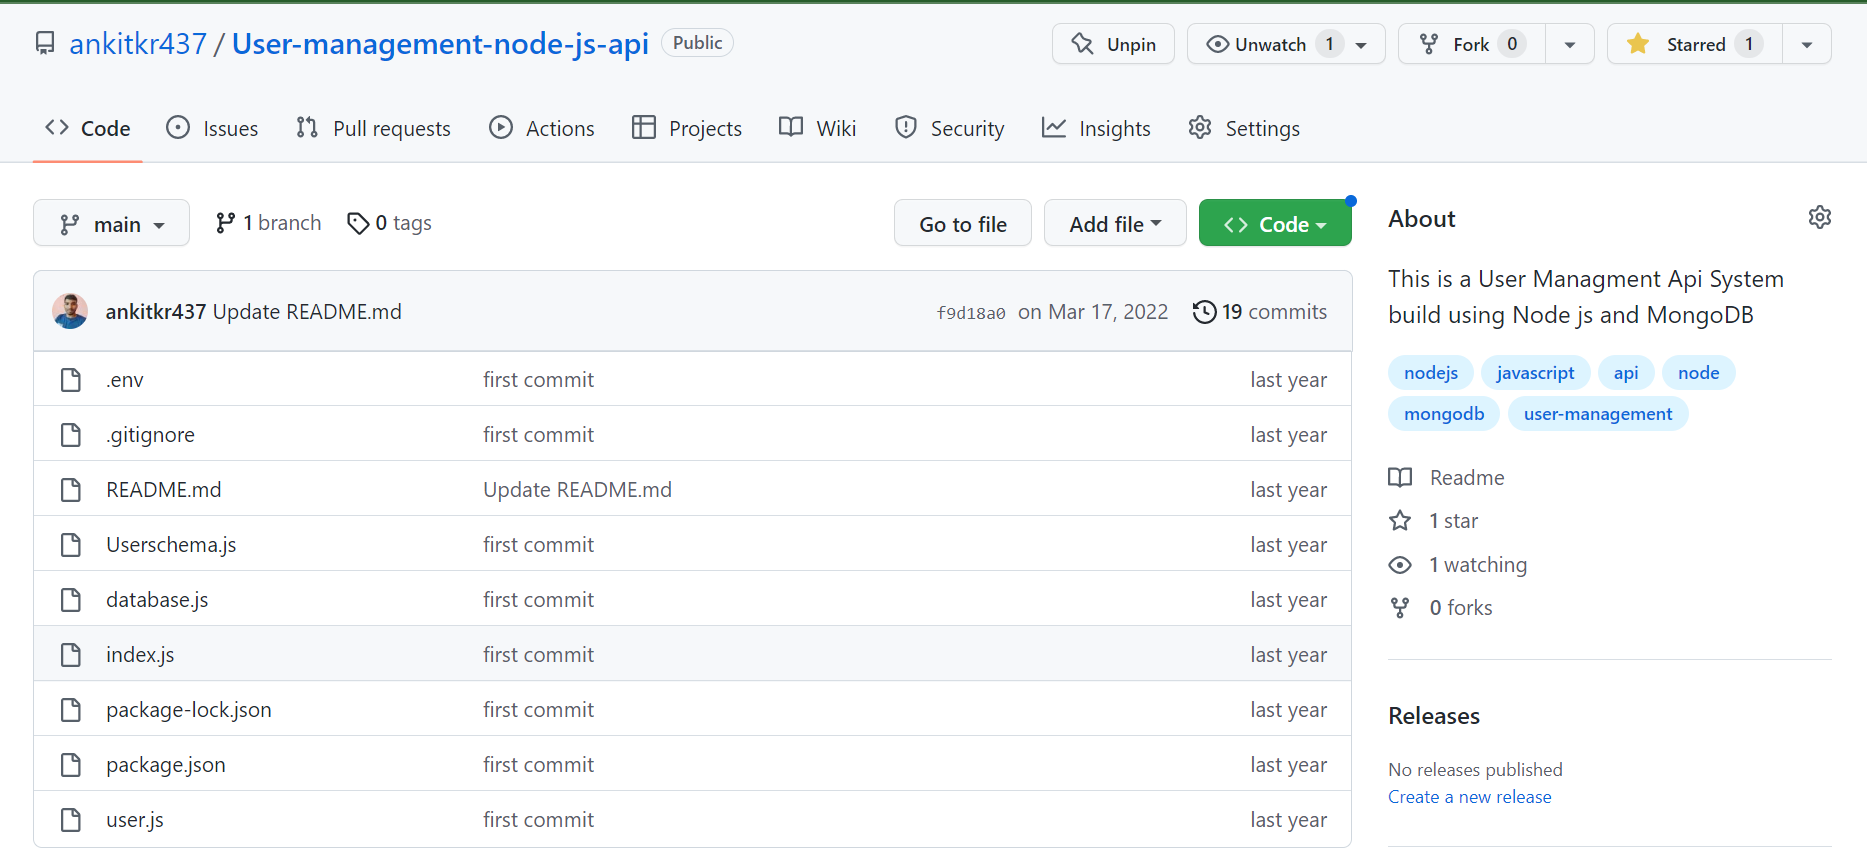Click the Create a new release link
The width and height of the screenshot is (1867, 850).
[1469, 797]
